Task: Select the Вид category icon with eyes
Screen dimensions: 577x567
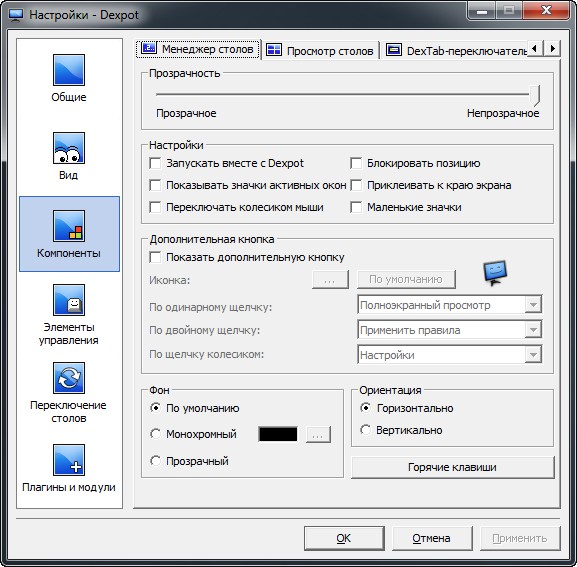Action: 69,148
